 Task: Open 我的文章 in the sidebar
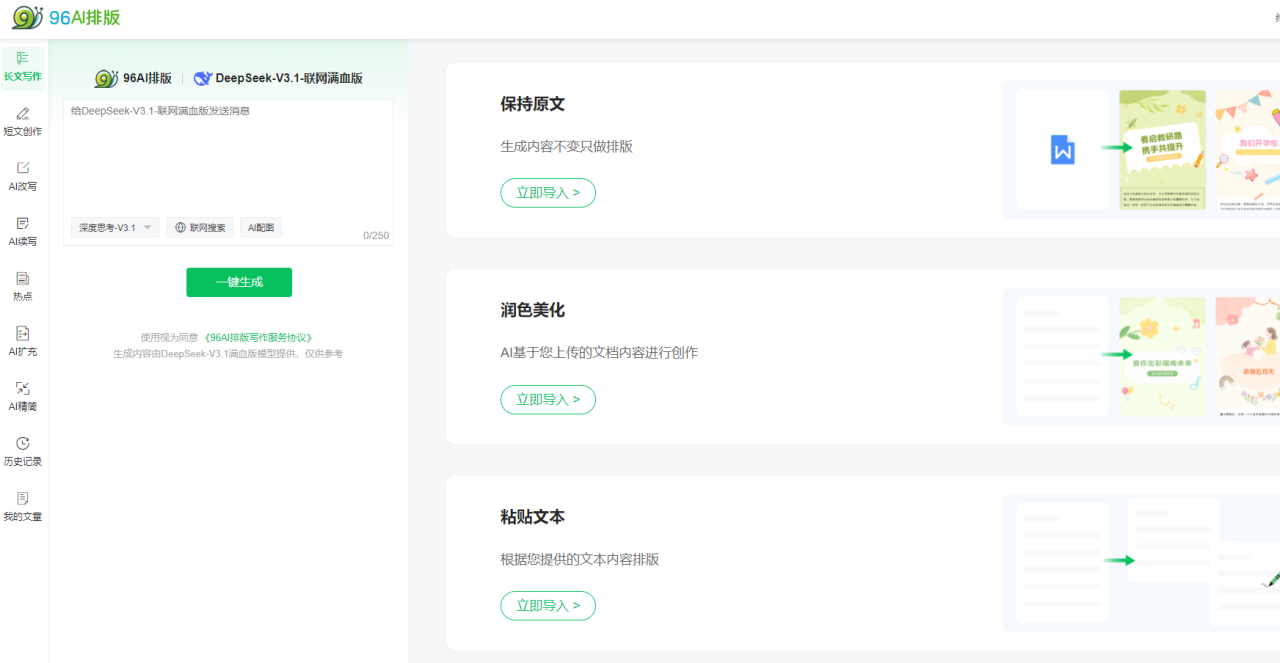pyautogui.click(x=23, y=506)
